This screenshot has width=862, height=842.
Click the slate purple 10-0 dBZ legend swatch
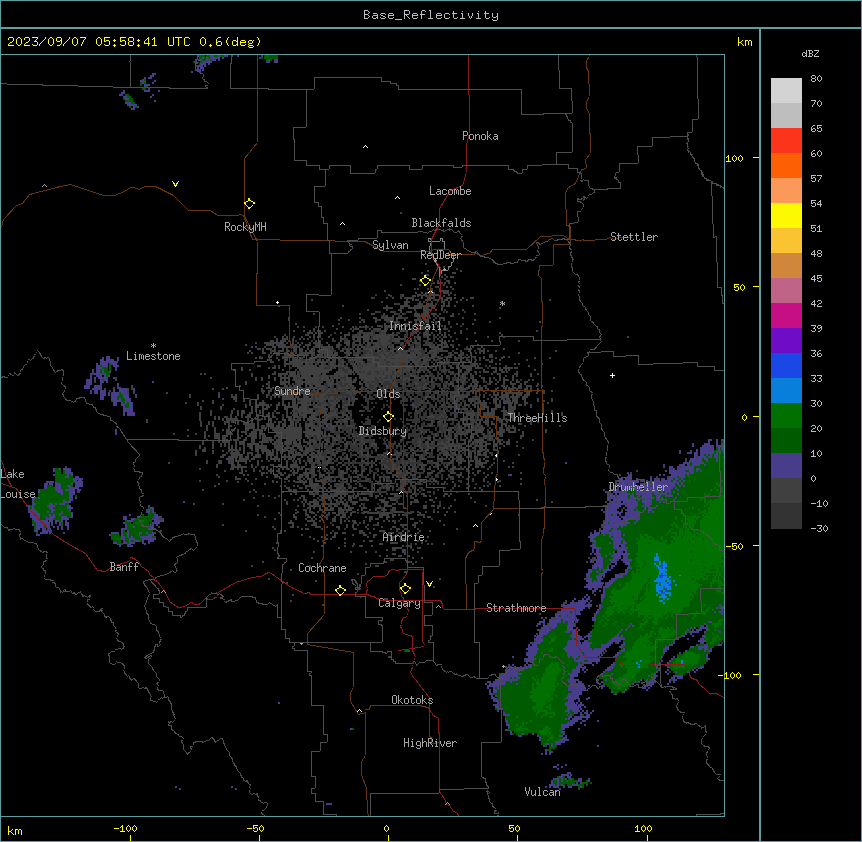786,466
